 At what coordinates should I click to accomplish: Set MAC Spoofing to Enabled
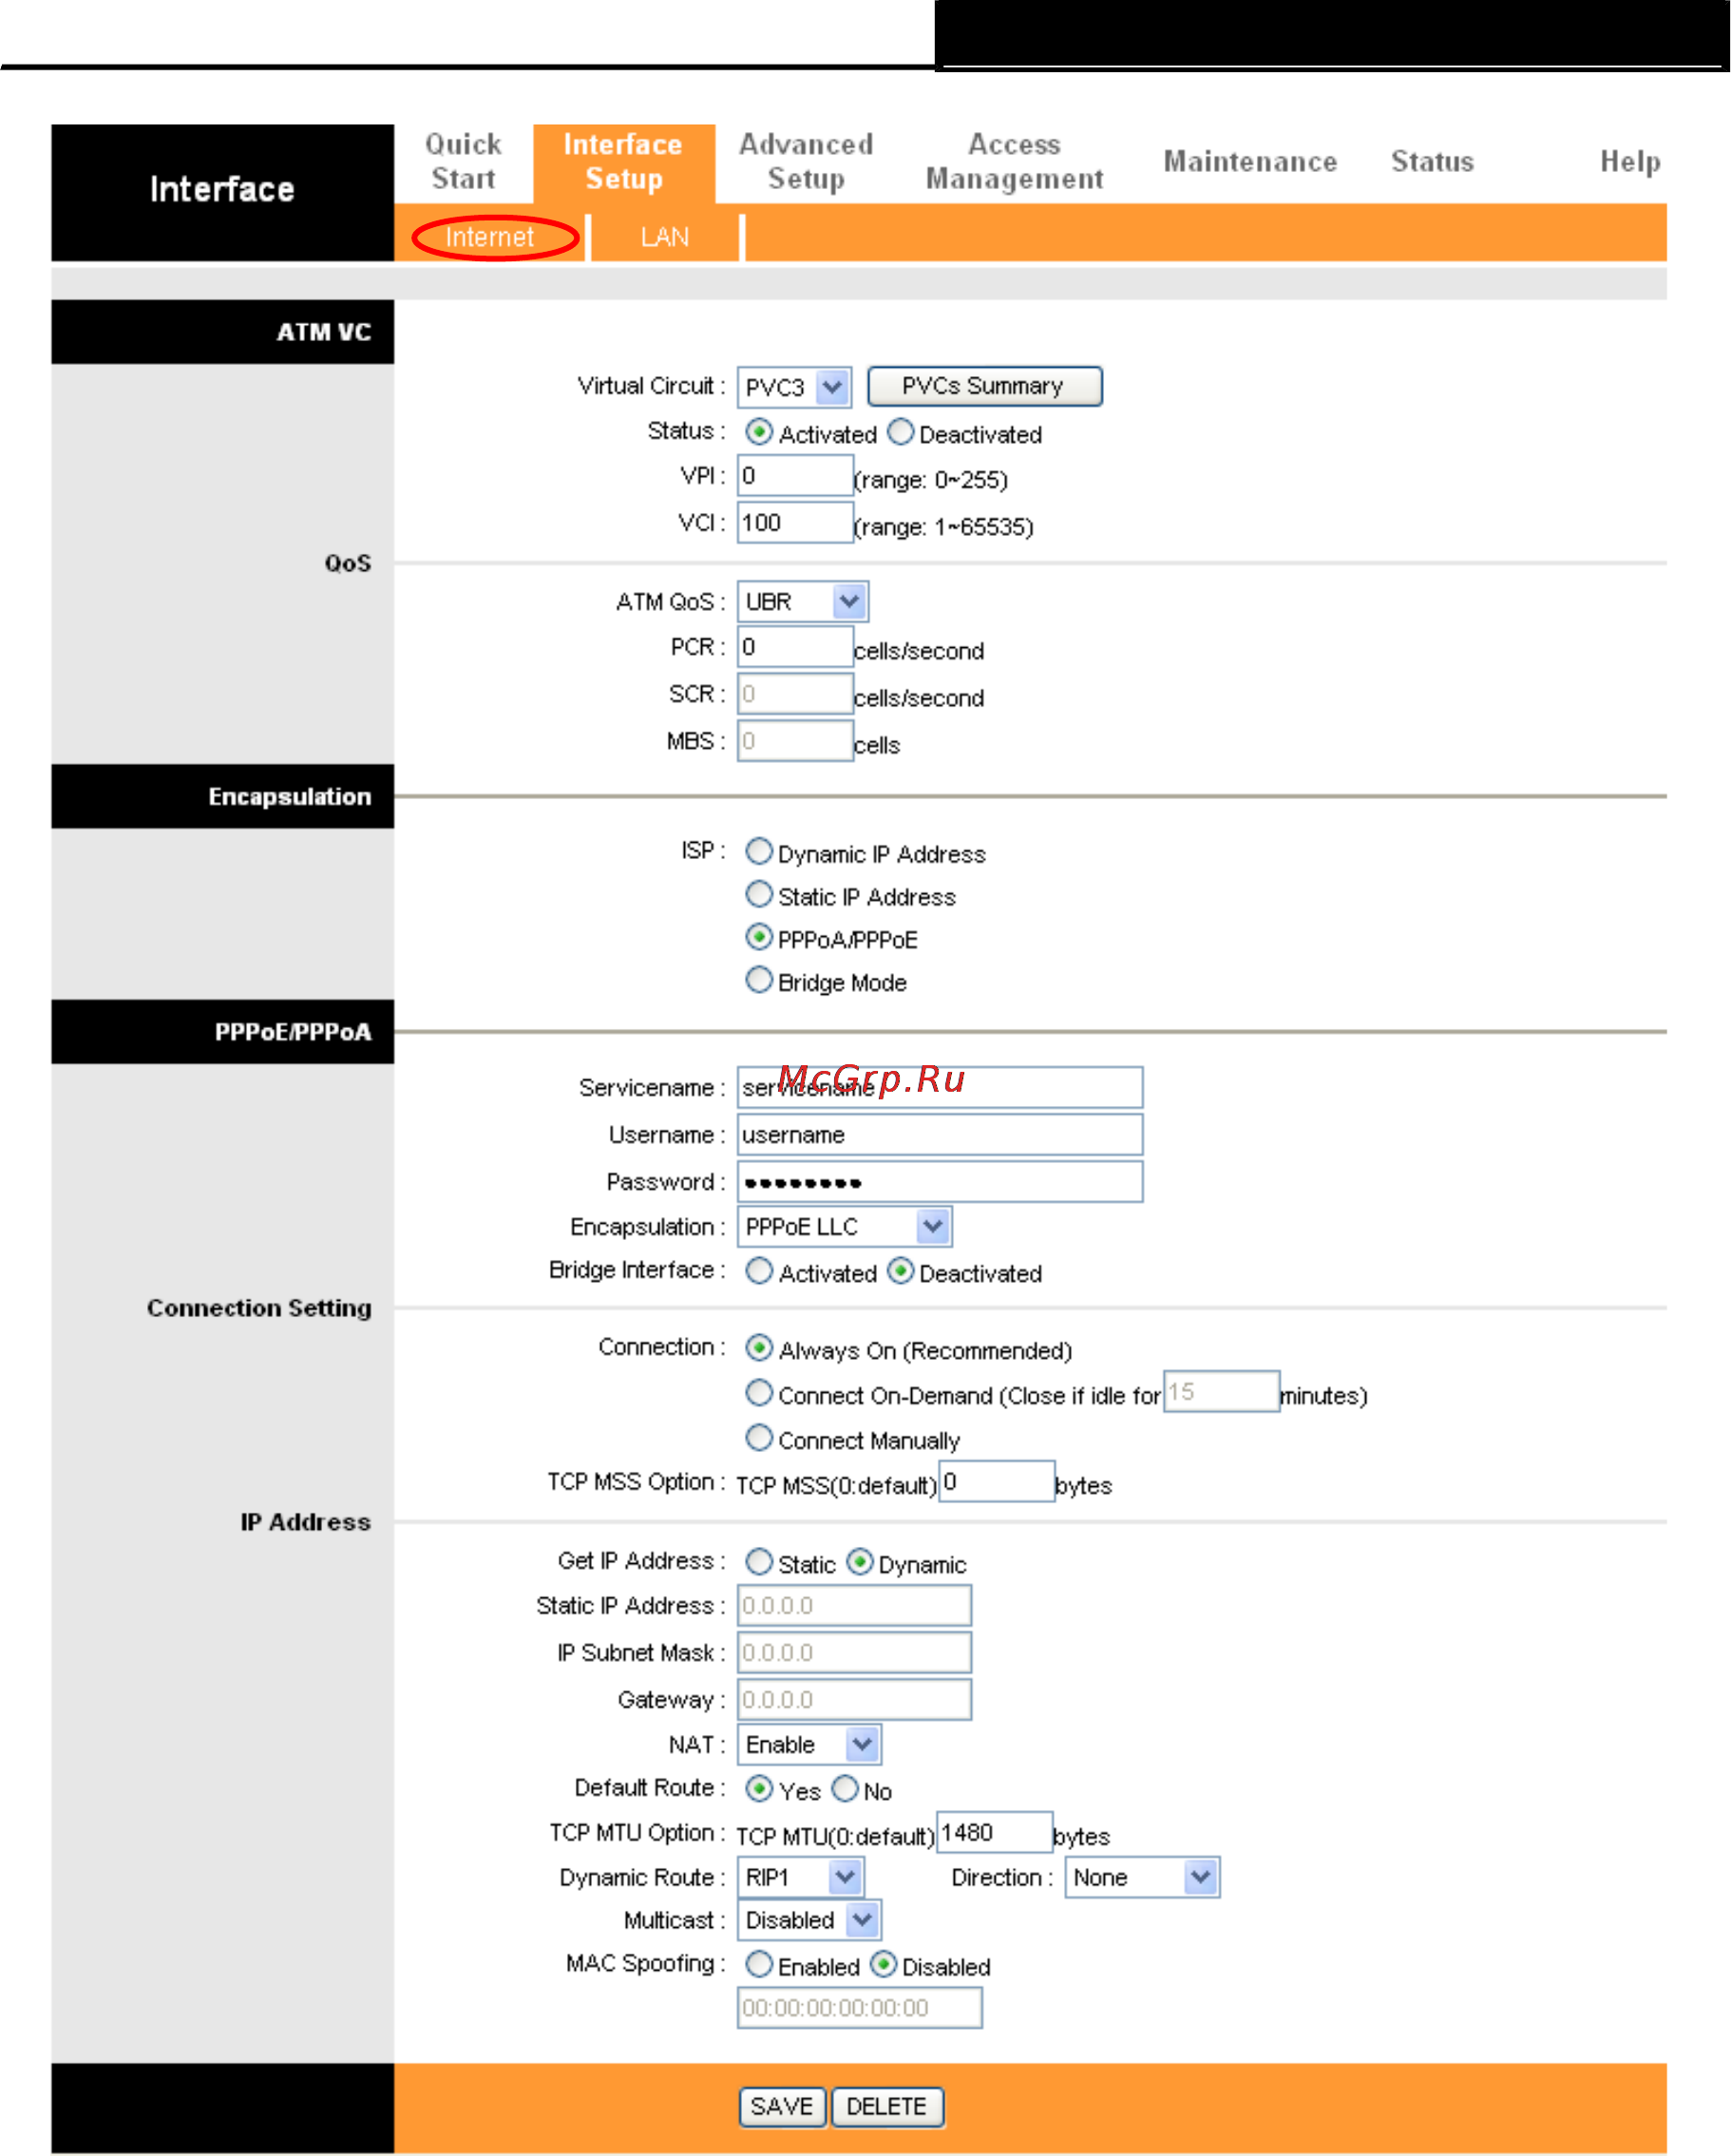pyautogui.click(x=759, y=1964)
